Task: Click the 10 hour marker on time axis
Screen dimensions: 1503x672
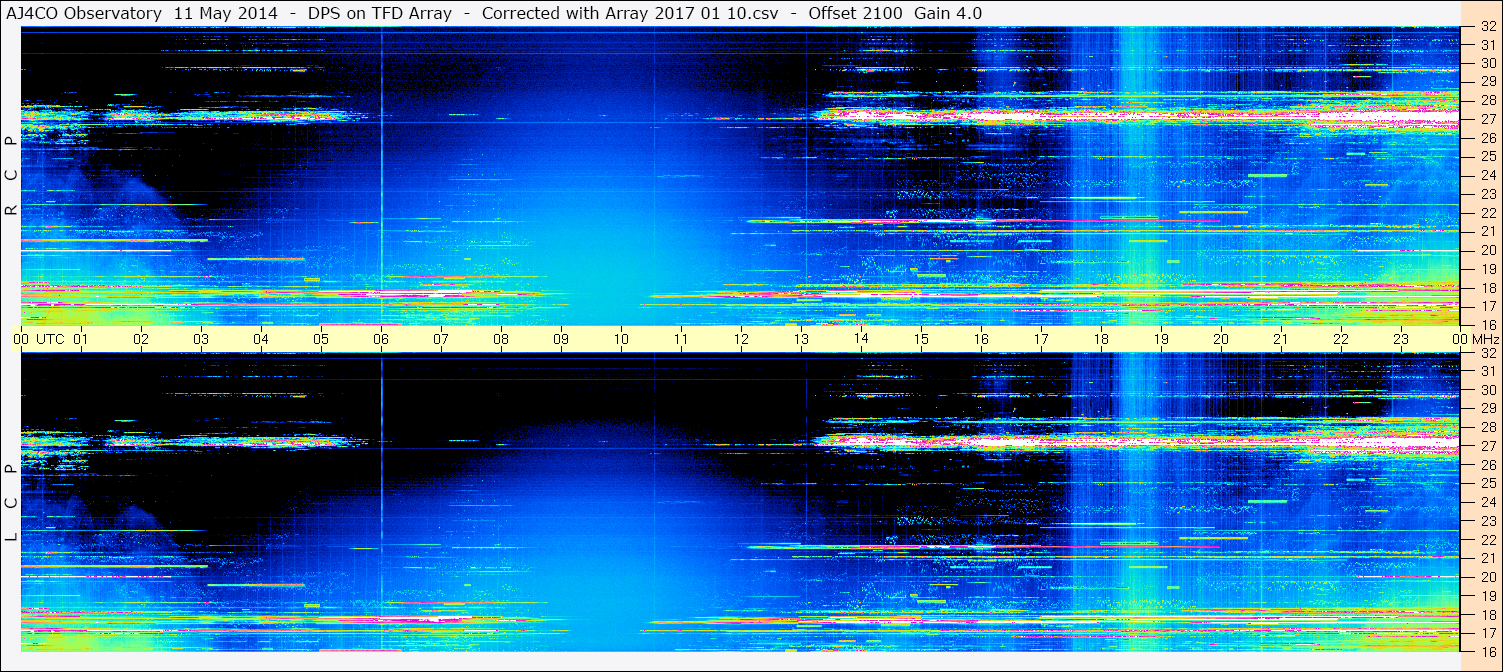Action: tap(621, 339)
